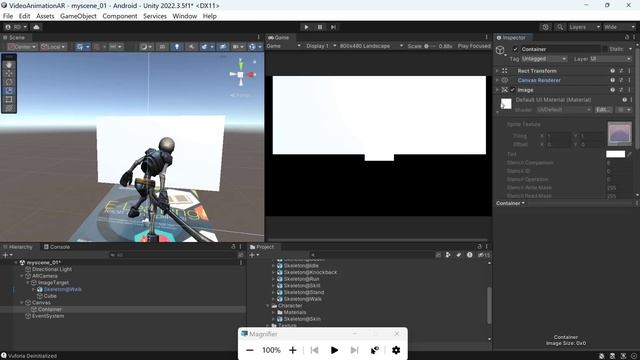Open the Unity search magnifier icon
This screenshot has width=640, height=360.
point(560,27)
